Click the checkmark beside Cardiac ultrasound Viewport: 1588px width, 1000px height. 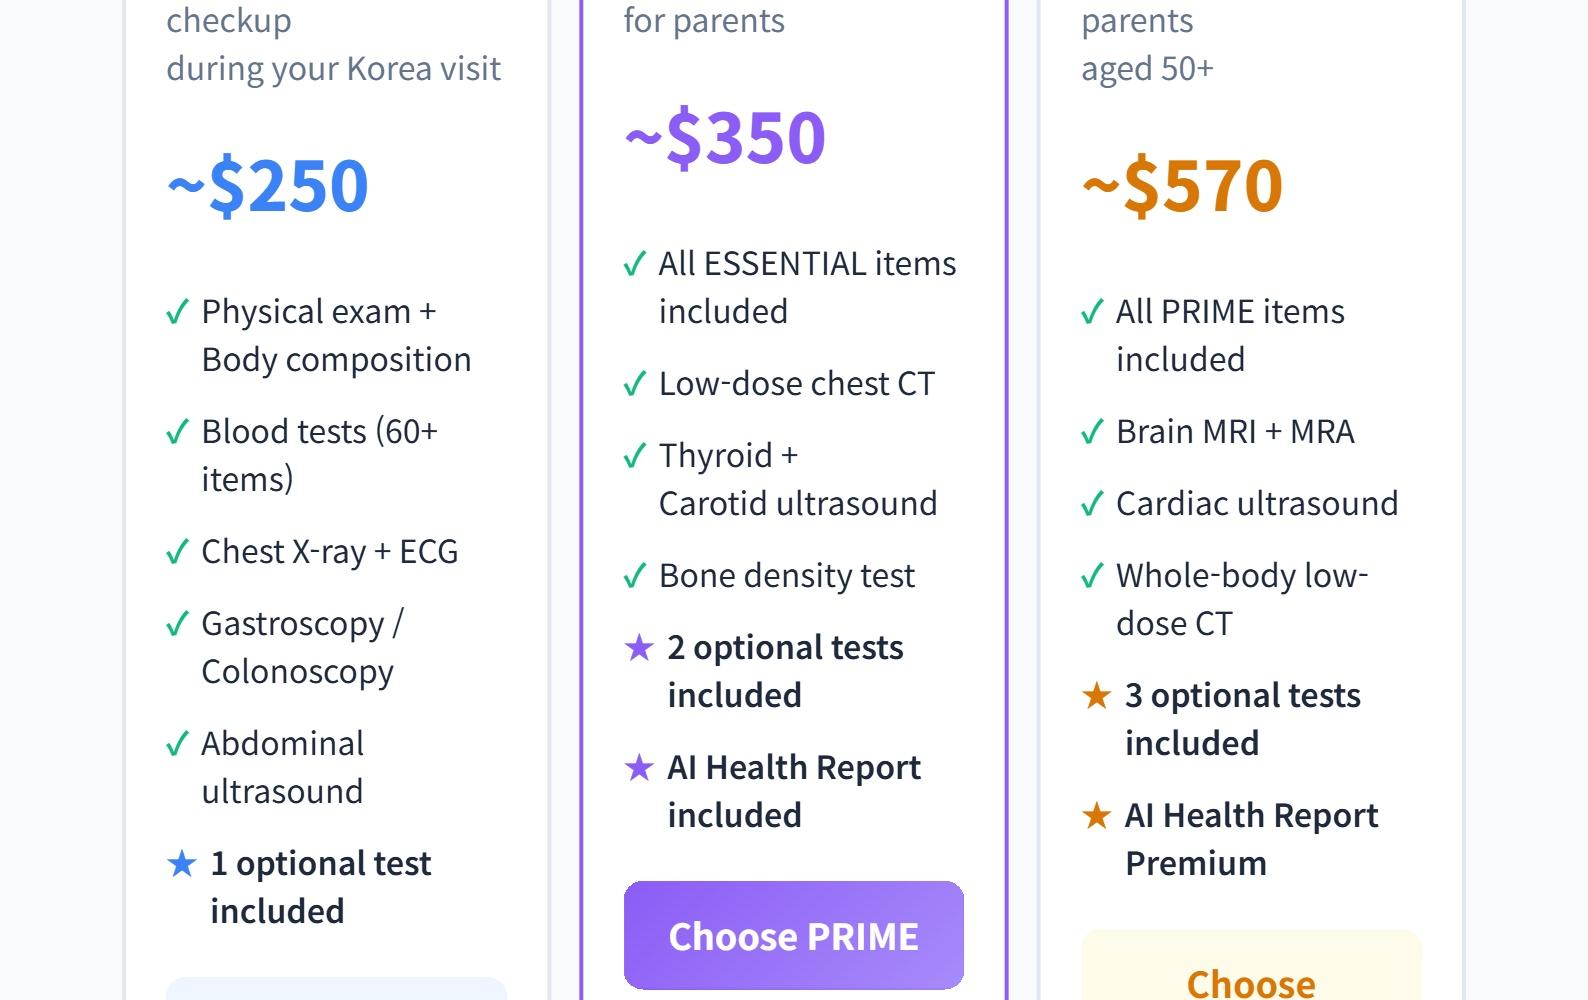1092,504
